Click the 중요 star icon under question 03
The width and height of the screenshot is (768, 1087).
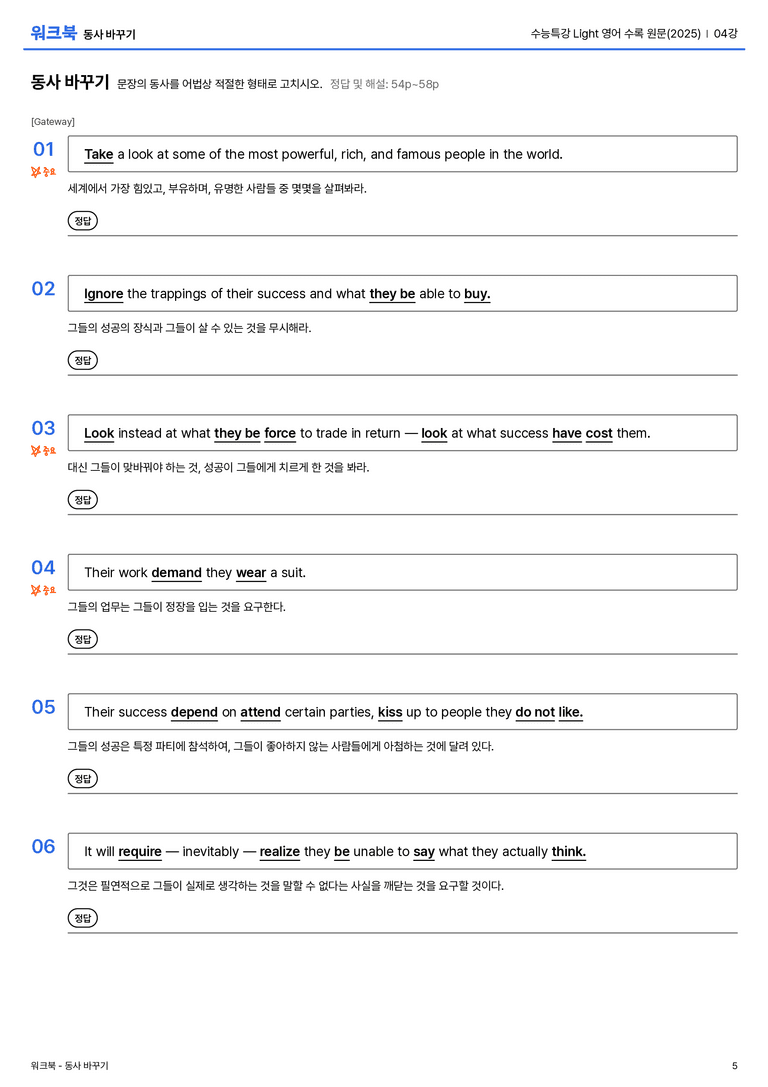(43, 451)
